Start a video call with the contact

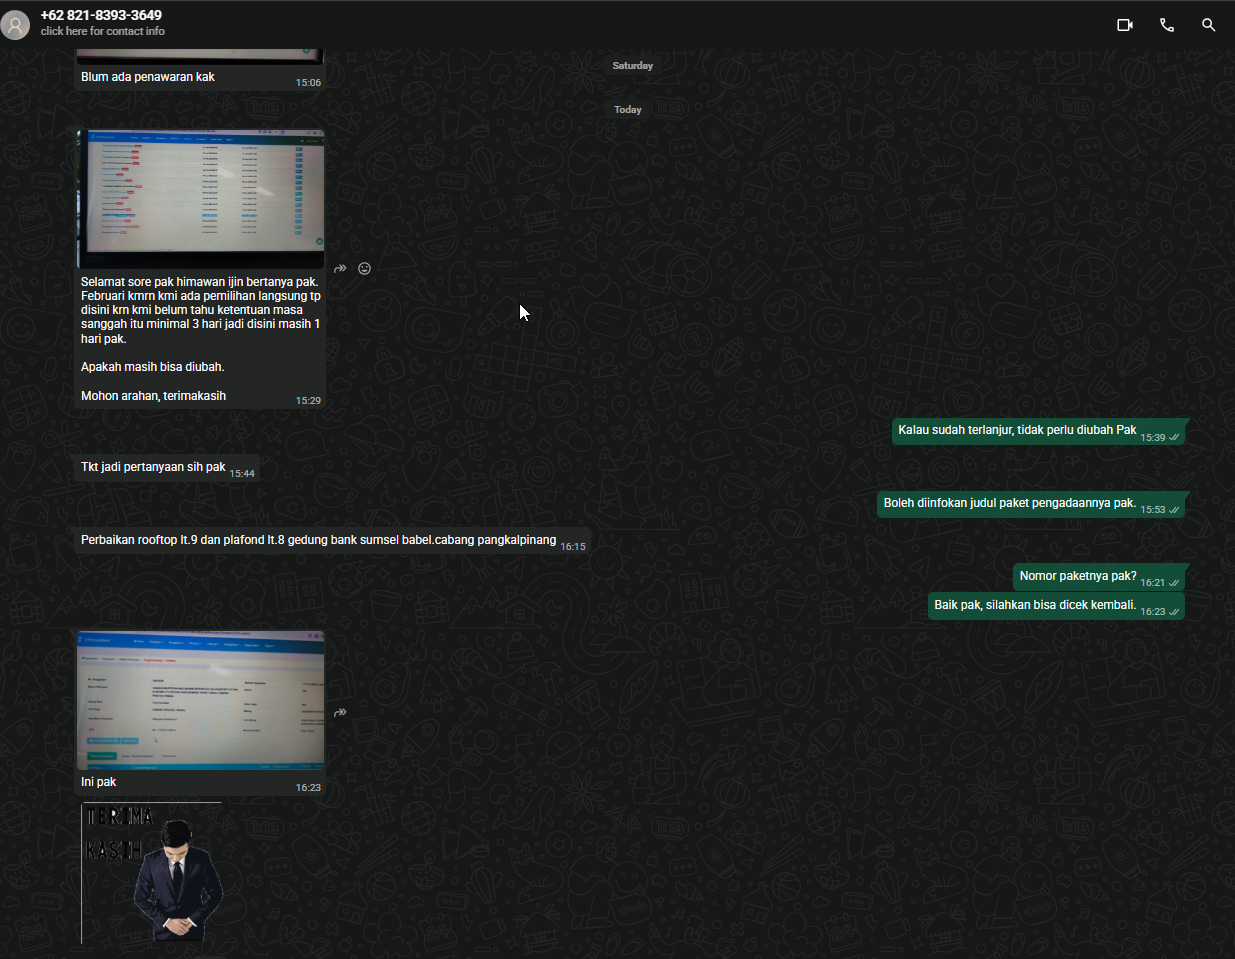click(x=1125, y=25)
